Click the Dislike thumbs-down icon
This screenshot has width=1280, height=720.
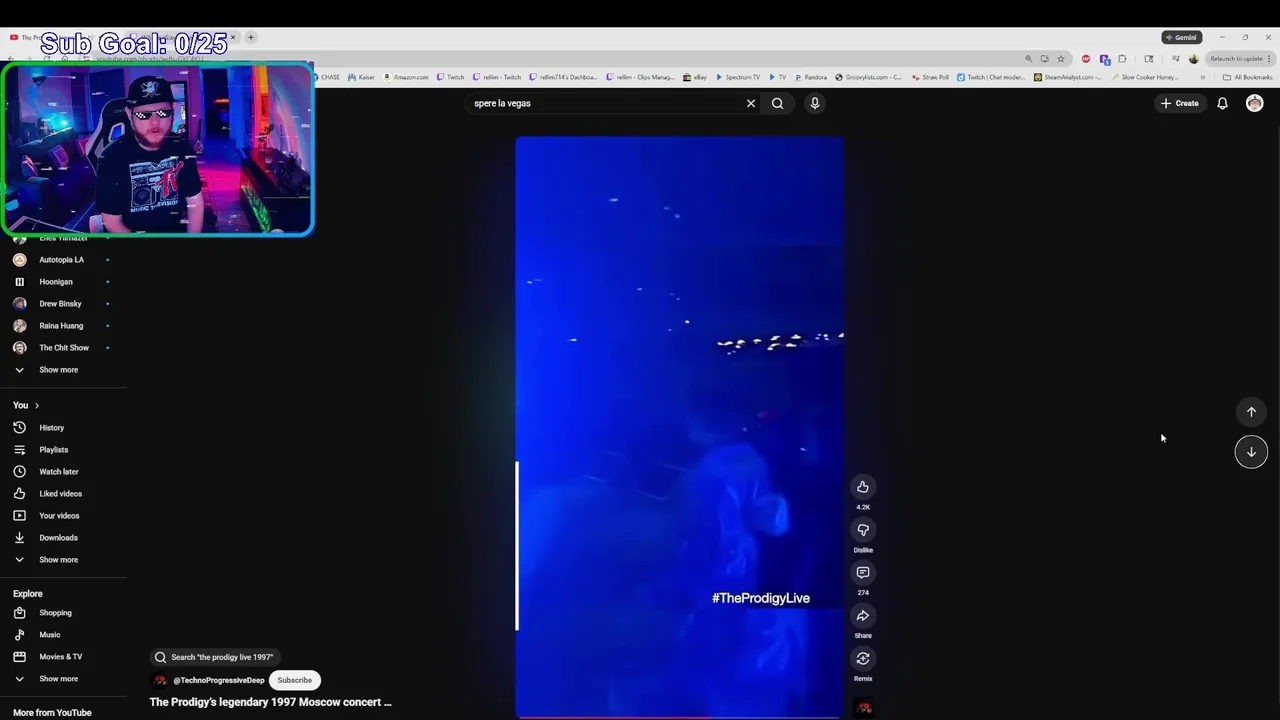click(863, 530)
